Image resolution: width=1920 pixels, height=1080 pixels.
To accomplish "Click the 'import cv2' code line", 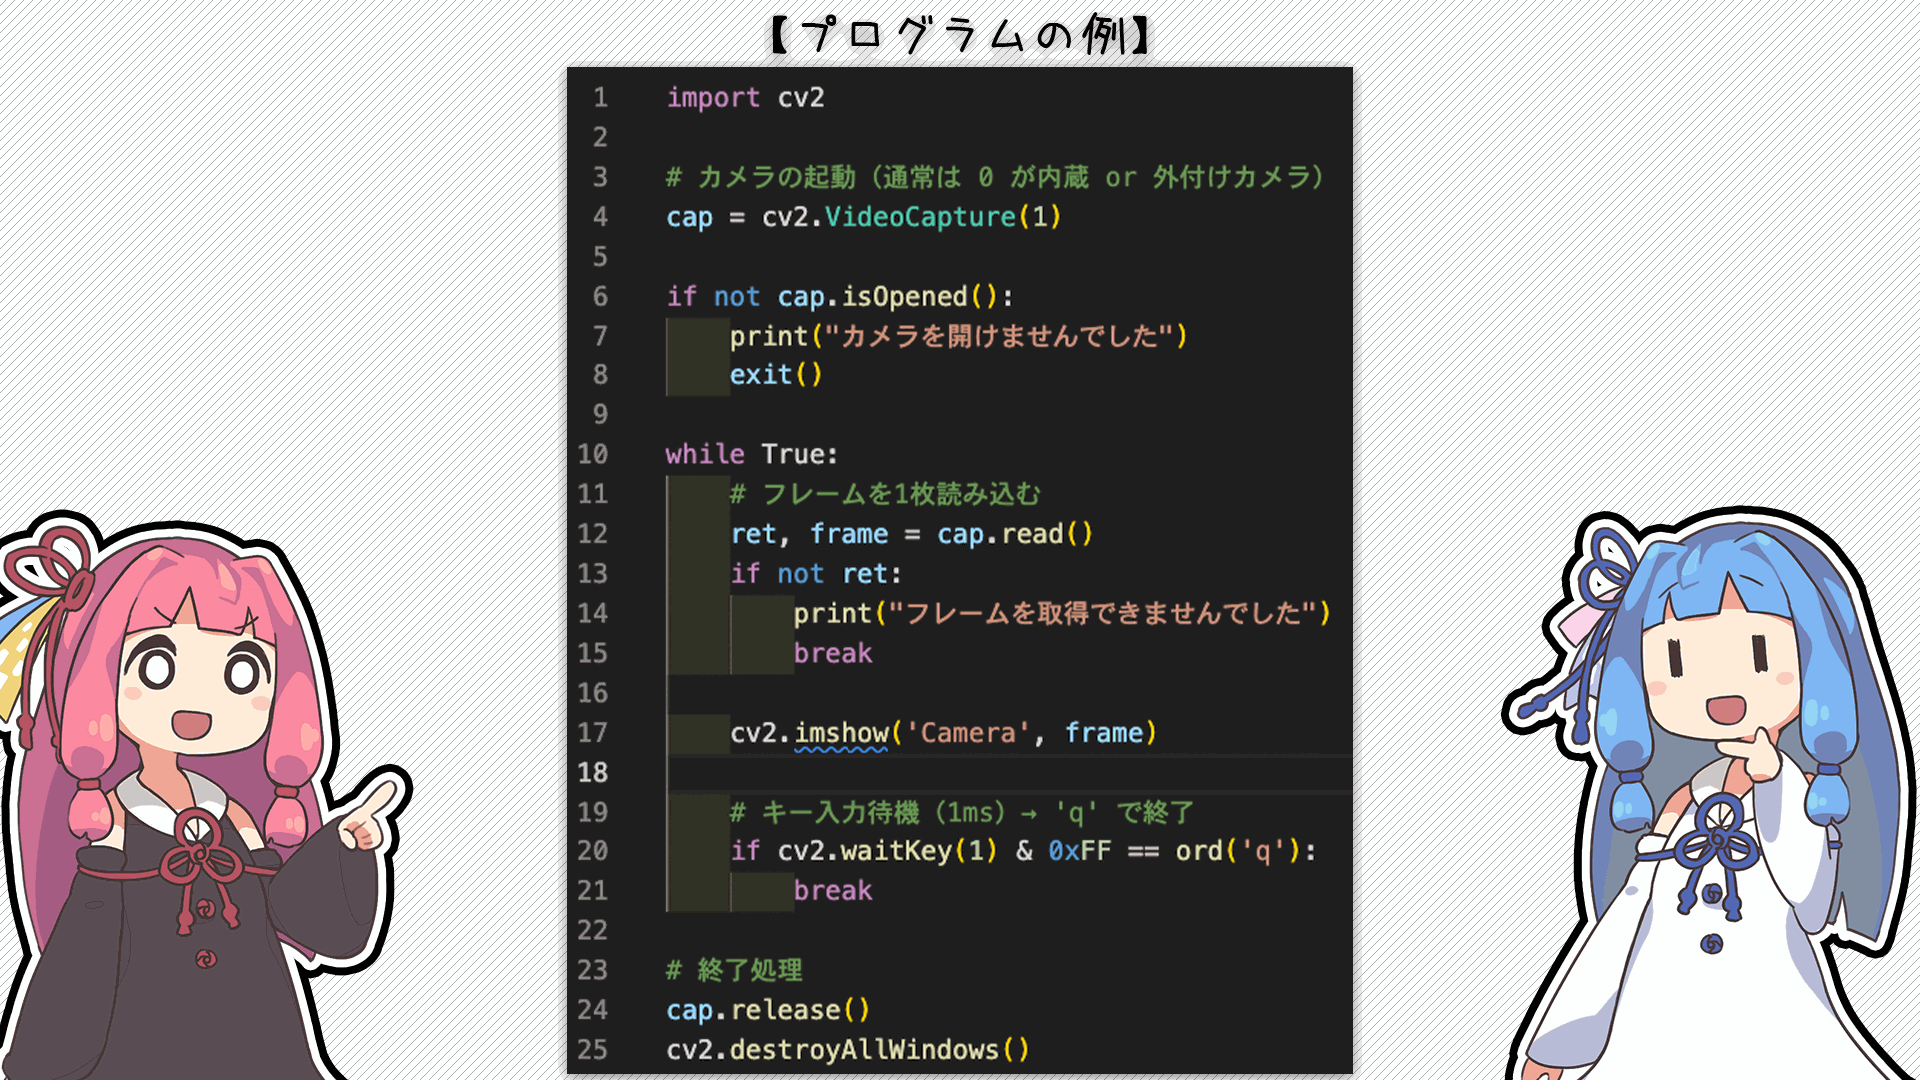I will (x=745, y=98).
